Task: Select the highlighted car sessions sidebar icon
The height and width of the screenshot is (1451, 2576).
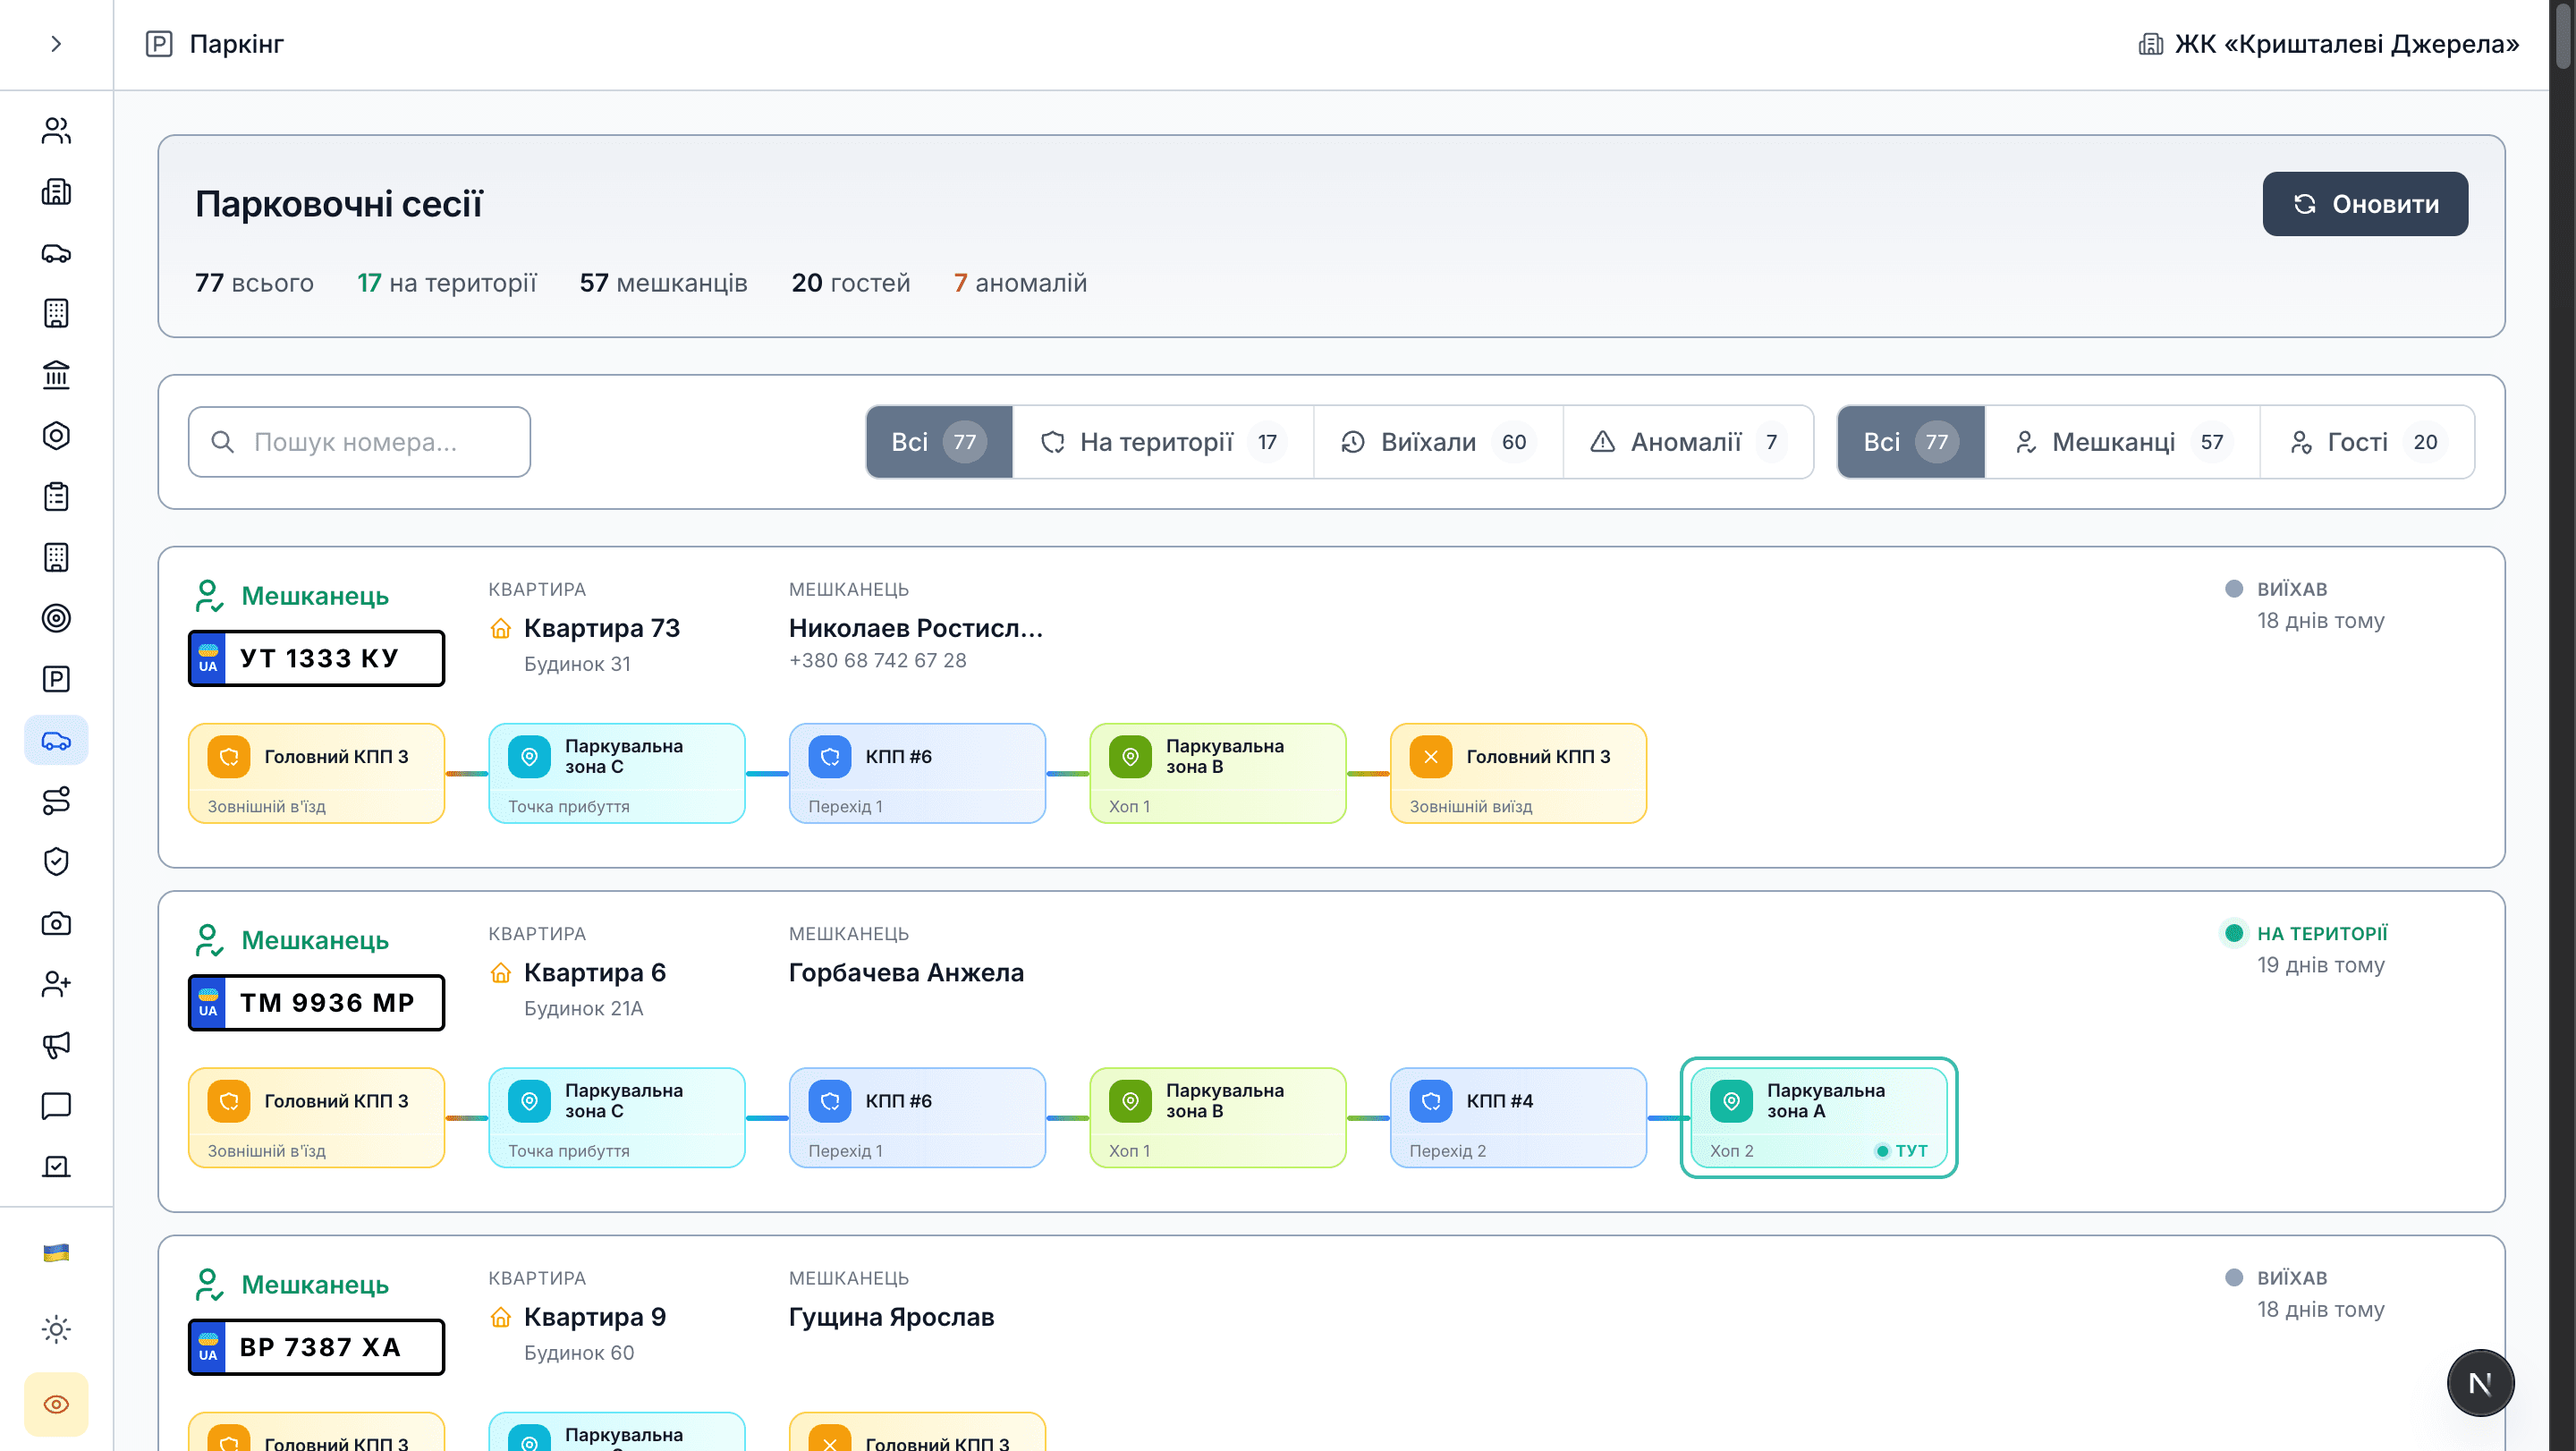Action: click(56, 740)
